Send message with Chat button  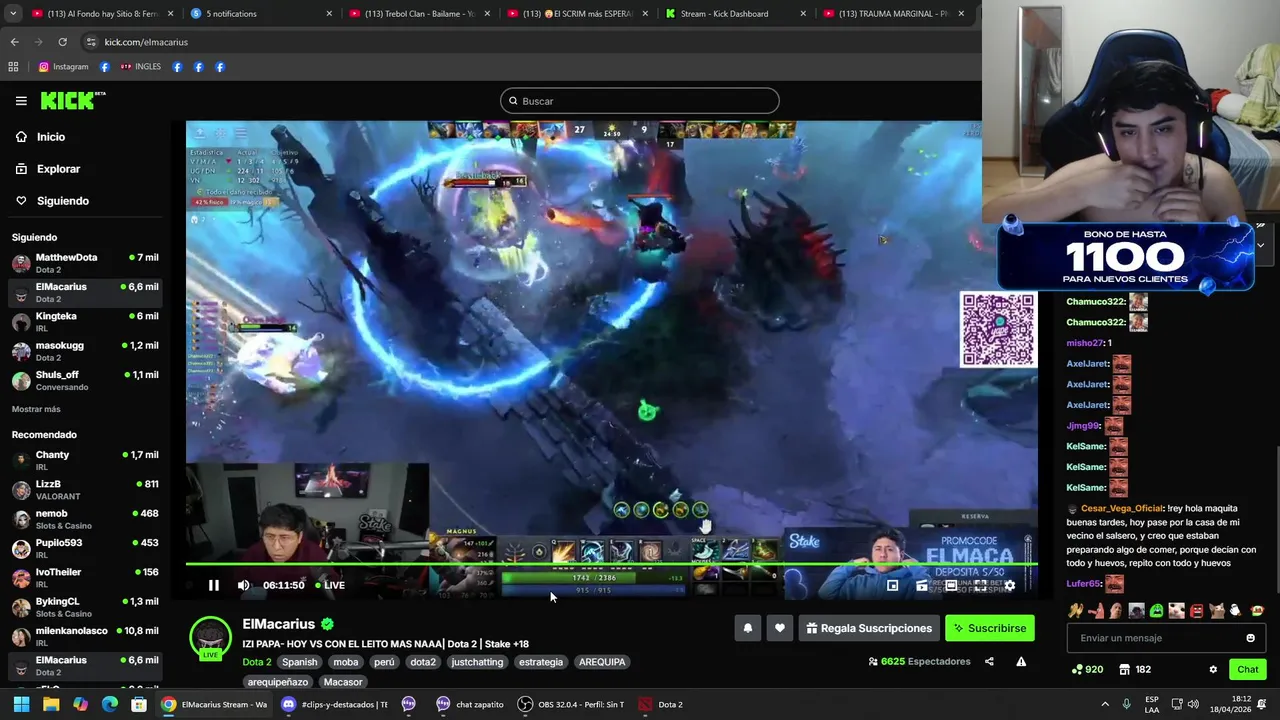pyautogui.click(x=1248, y=669)
